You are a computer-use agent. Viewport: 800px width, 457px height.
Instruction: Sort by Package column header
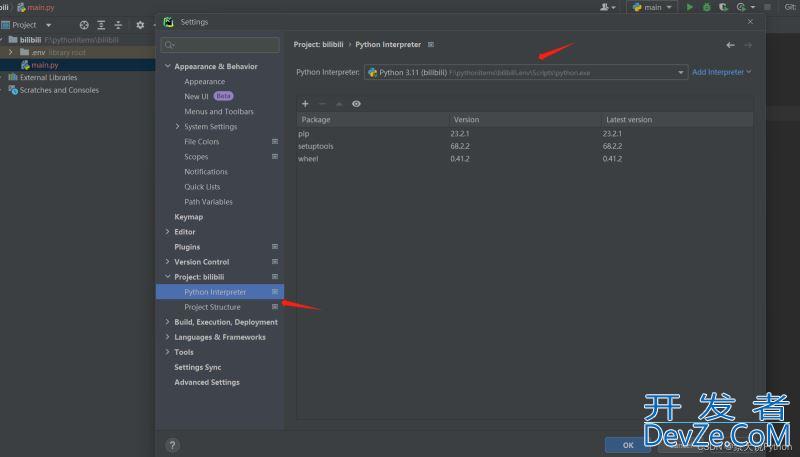click(x=373, y=119)
